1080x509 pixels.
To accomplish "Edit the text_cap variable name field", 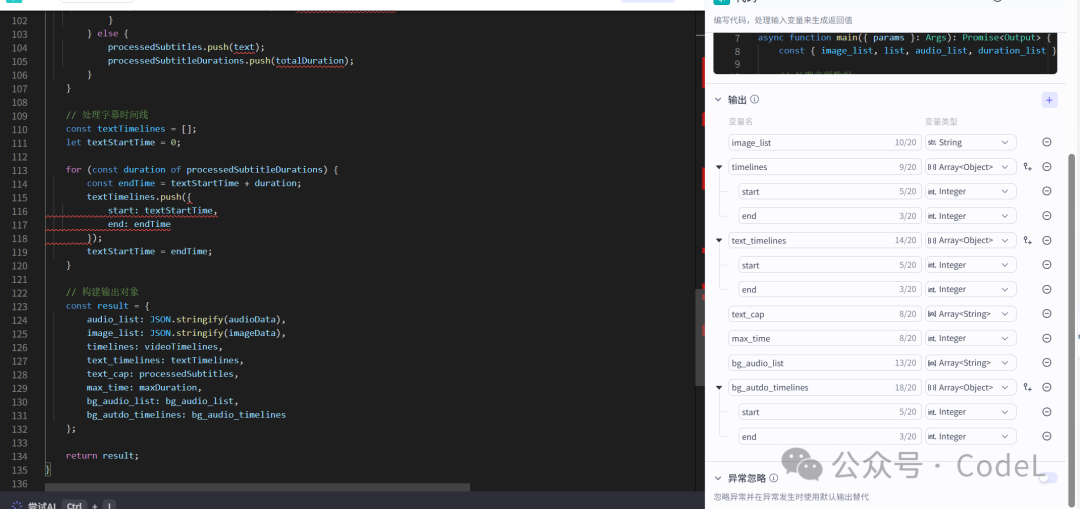I will tap(824, 314).
